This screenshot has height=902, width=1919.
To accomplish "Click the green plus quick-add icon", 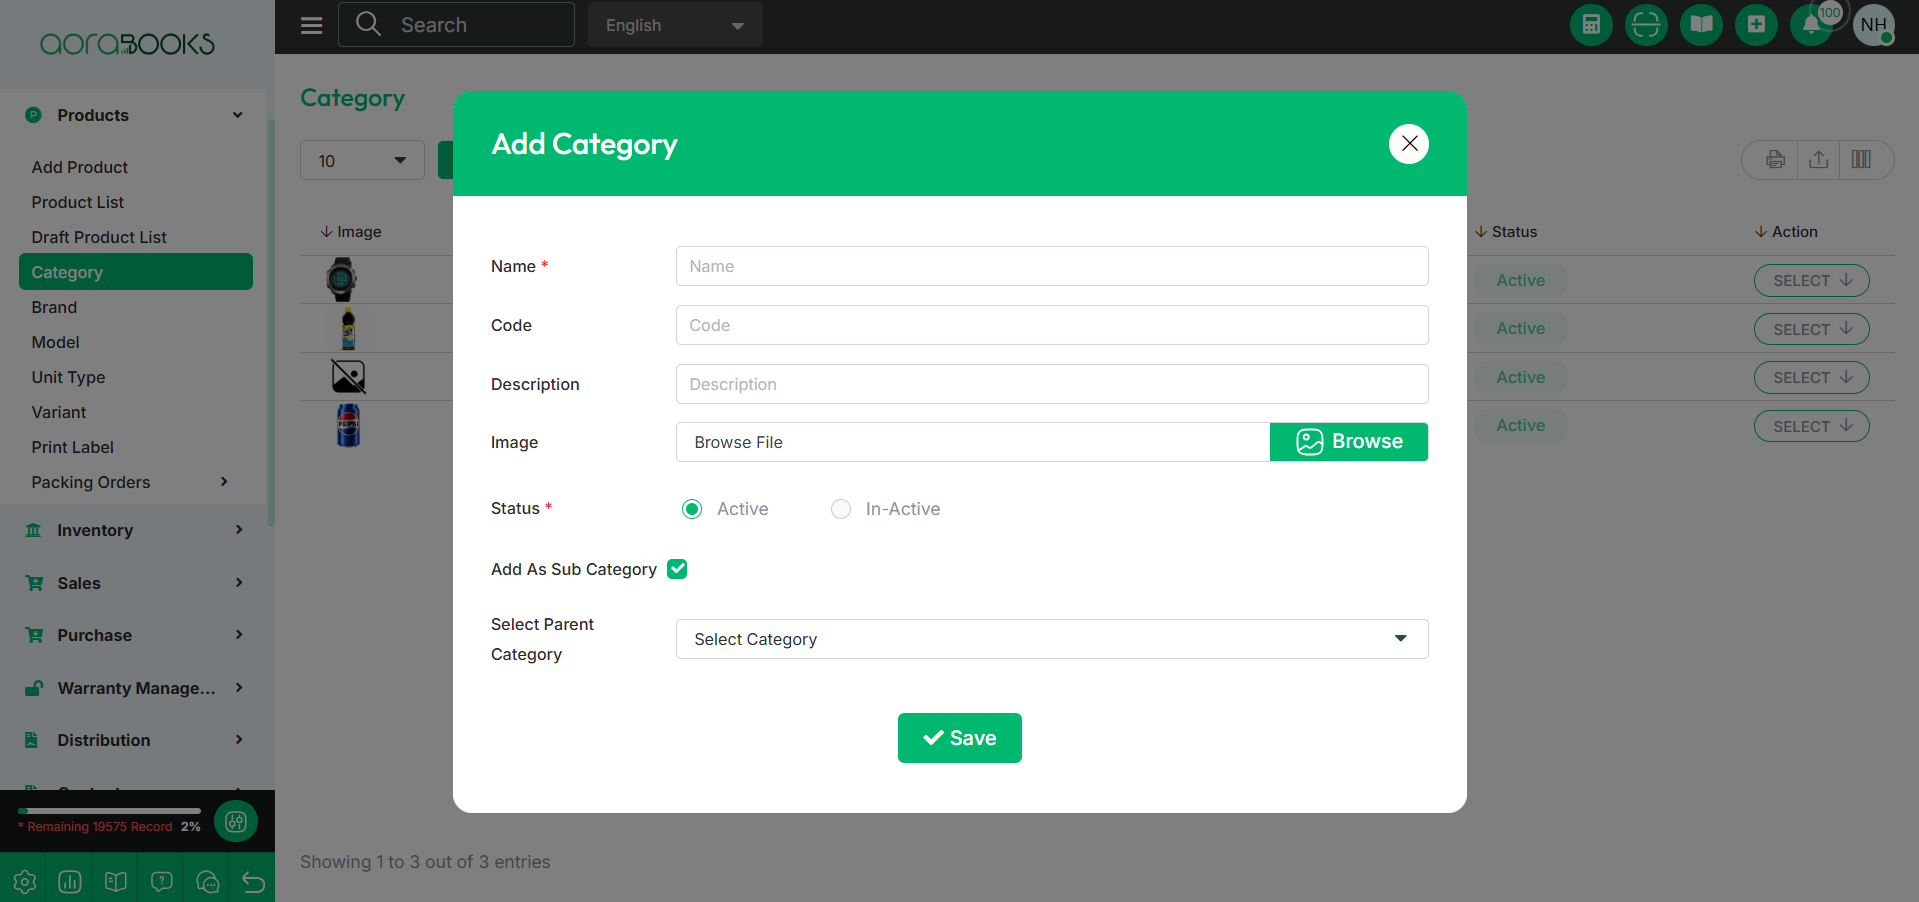I will pos(1756,25).
